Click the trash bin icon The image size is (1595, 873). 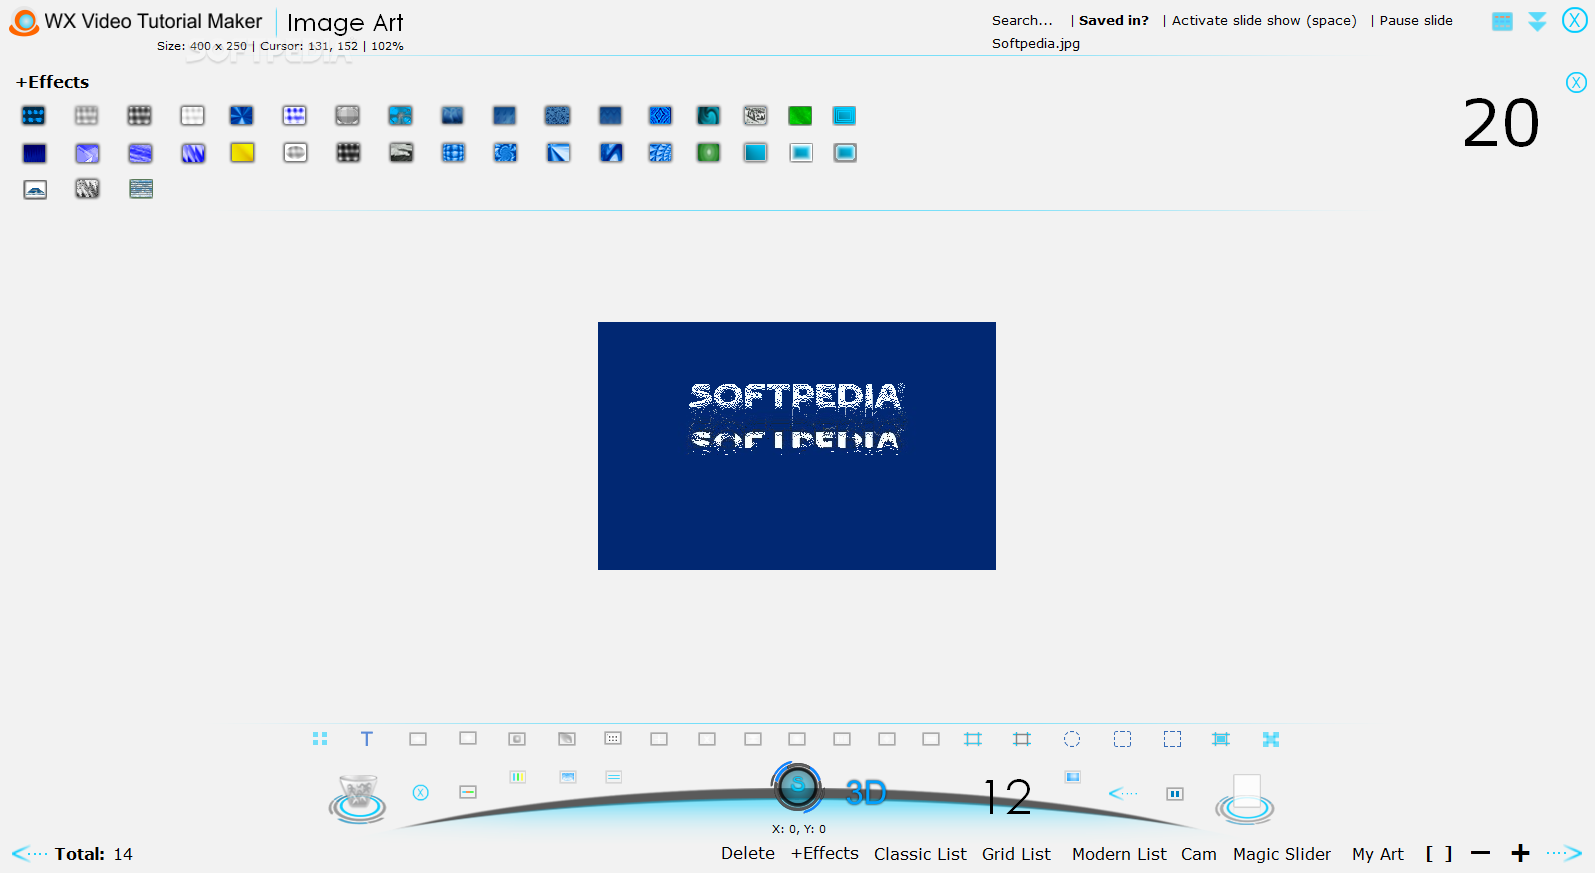tap(358, 798)
